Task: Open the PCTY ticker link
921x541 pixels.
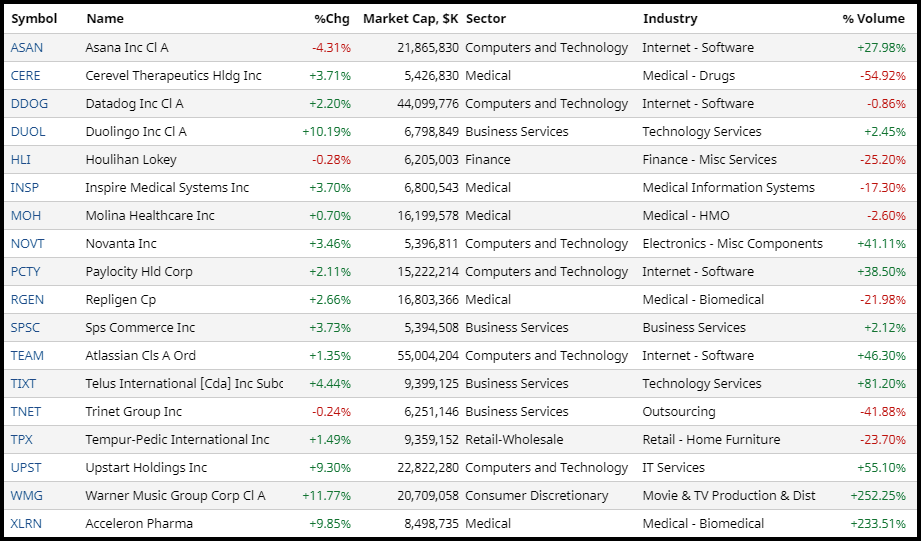Action: pyautogui.click(x=26, y=272)
